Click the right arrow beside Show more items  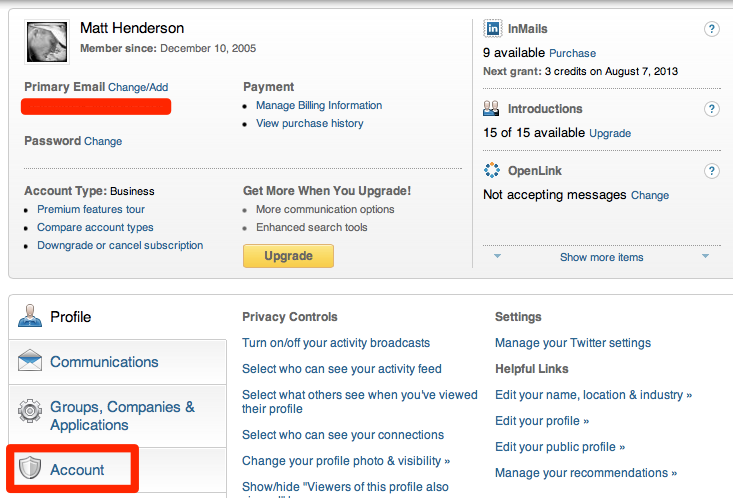[x=705, y=256]
